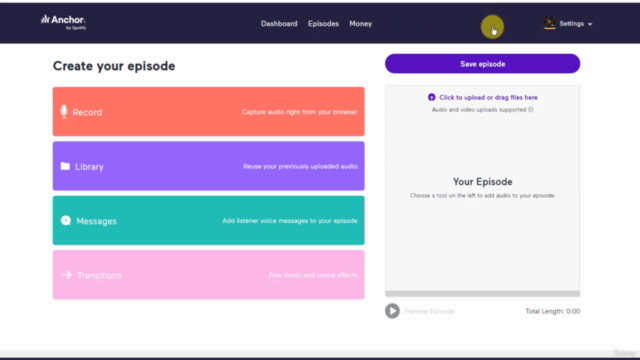Click the microphone icon on Record
640x360 pixels.
(x=64, y=112)
